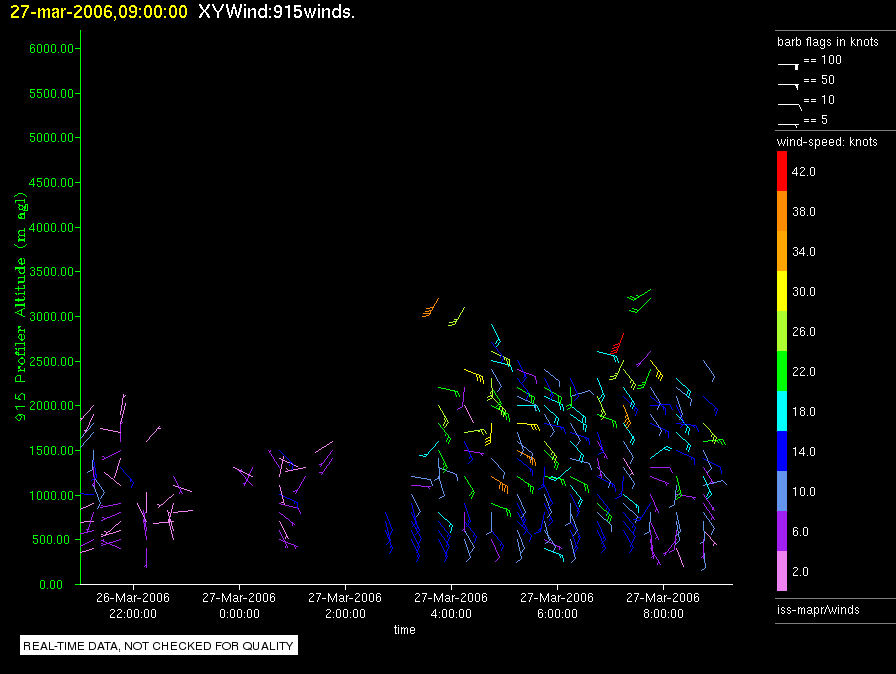This screenshot has height=674, width=896.
Task: Click the '10.0' color scale value
Action: click(x=803, y=491)
